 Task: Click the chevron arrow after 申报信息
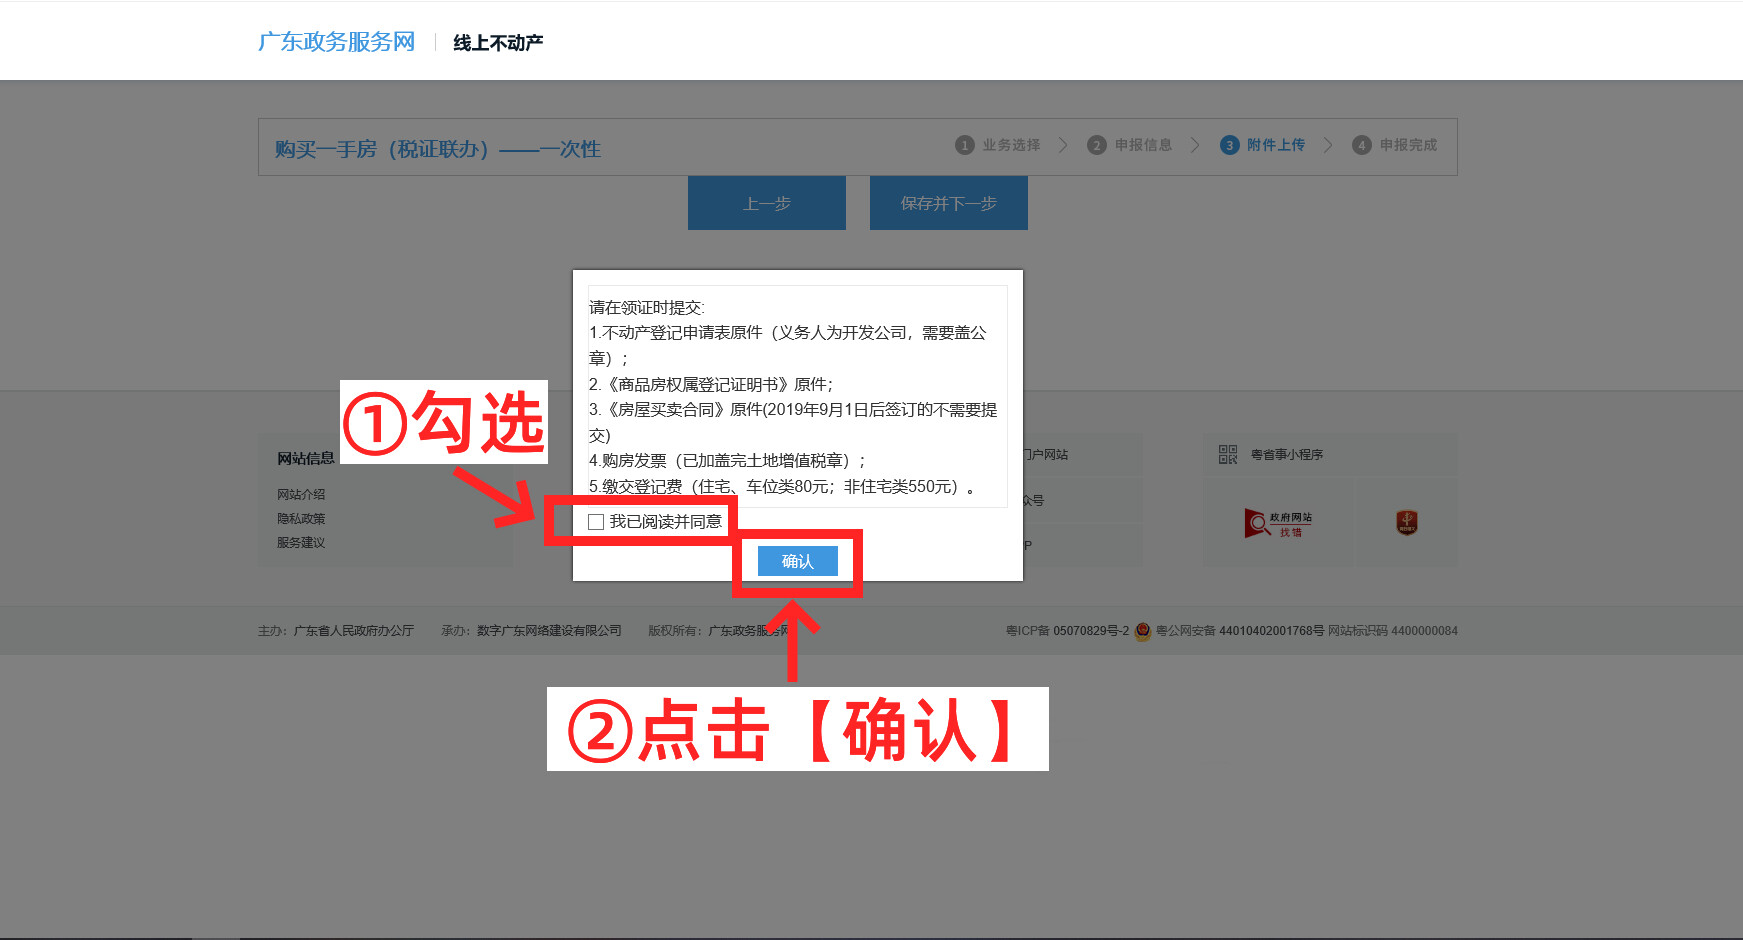point(1195,145)
